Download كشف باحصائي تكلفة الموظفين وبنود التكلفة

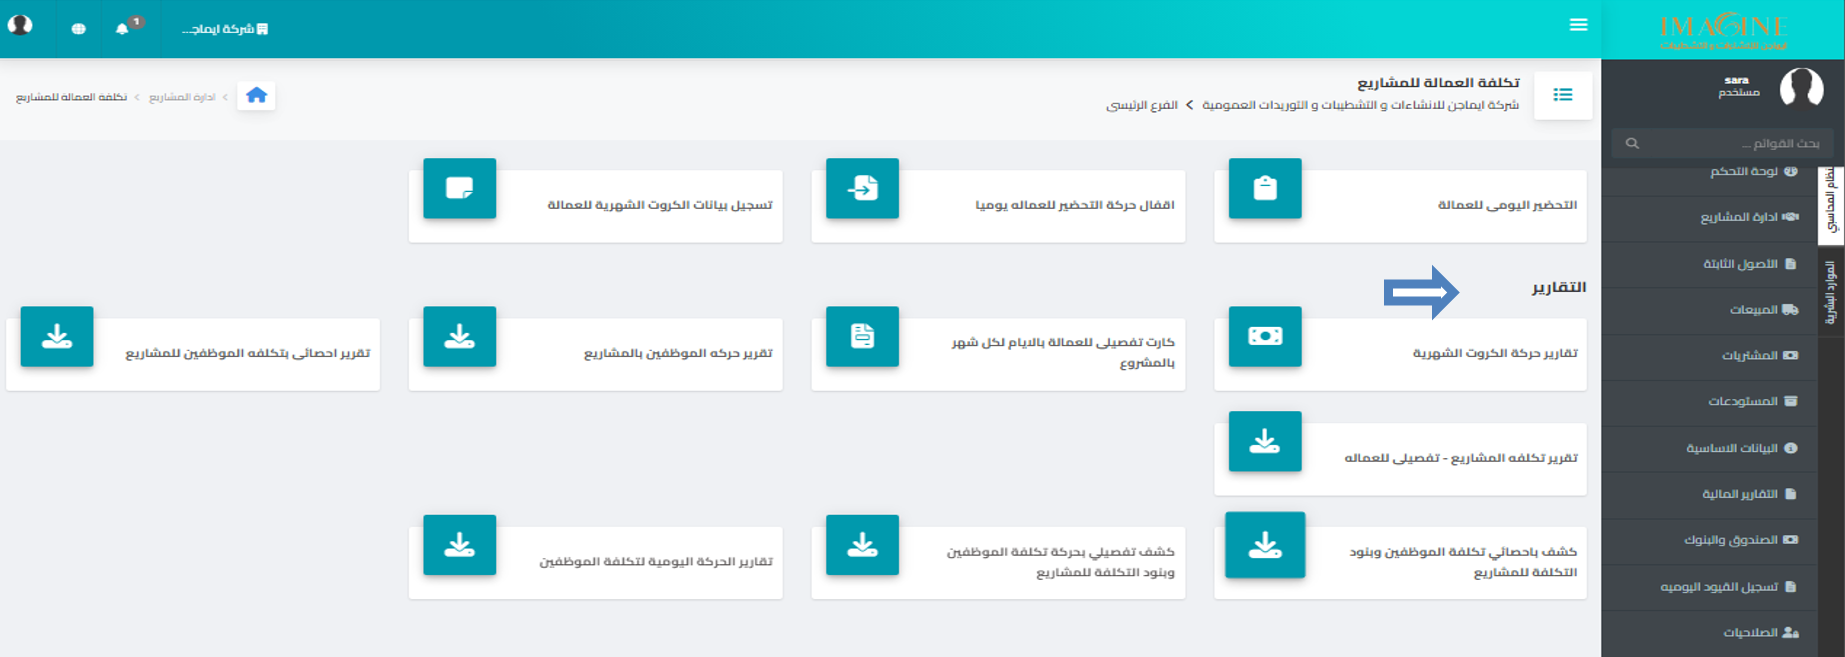tap(1400, 562)
